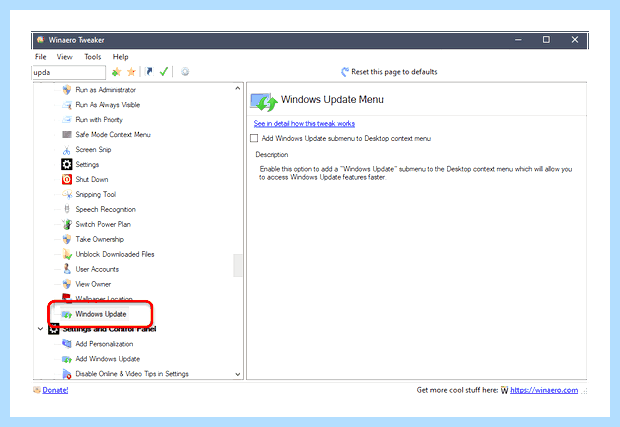This screenshot has height=427, width=620.
Task: Click the Run as Administrator shield icon
Action: coord(67,90)
